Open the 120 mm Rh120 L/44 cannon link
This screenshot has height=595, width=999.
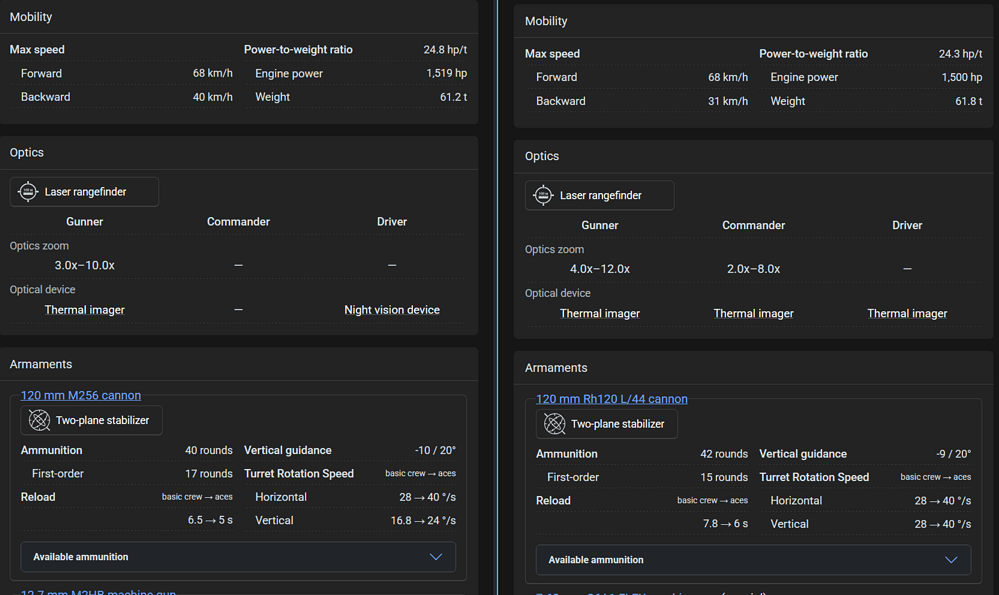tap(612, 399)
